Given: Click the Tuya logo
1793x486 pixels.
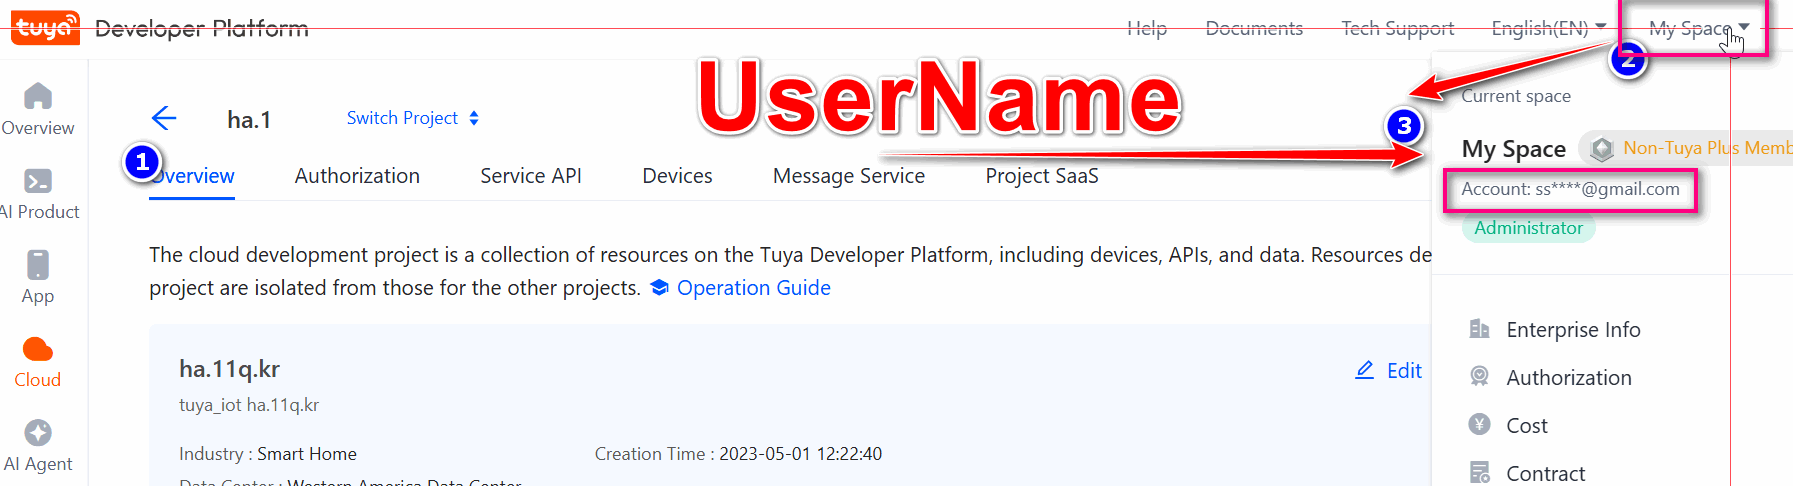Looking at the screenshot, I should (x=45, y=27).
